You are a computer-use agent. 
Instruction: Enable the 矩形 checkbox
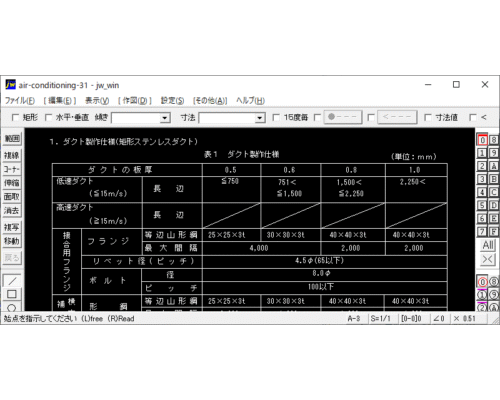pyautogui.click(x=15, y=117)
